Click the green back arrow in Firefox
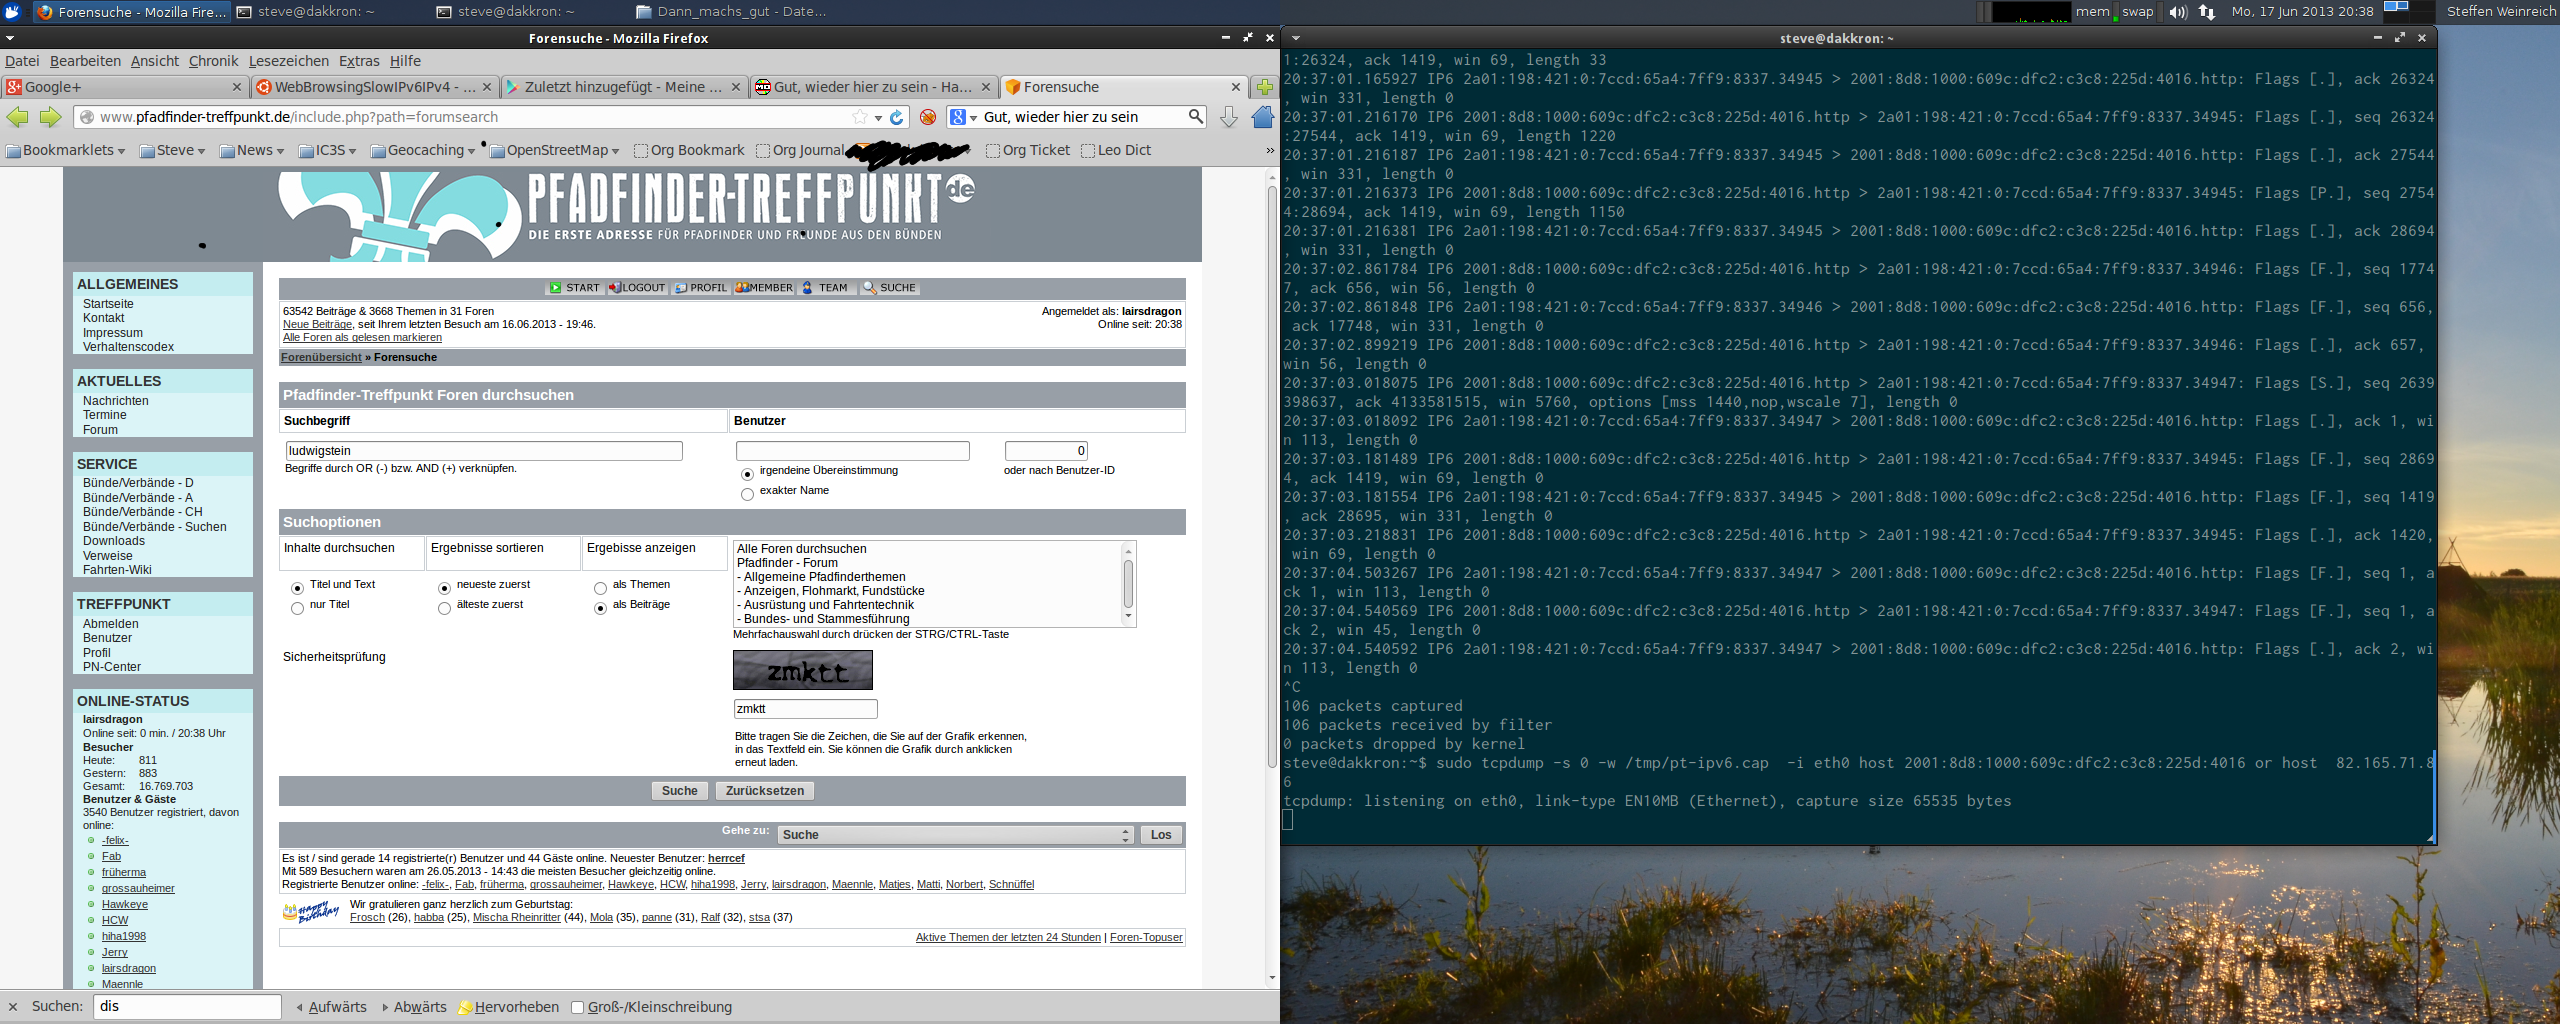Screen dimensions: 2560x1024 (18, 118)
